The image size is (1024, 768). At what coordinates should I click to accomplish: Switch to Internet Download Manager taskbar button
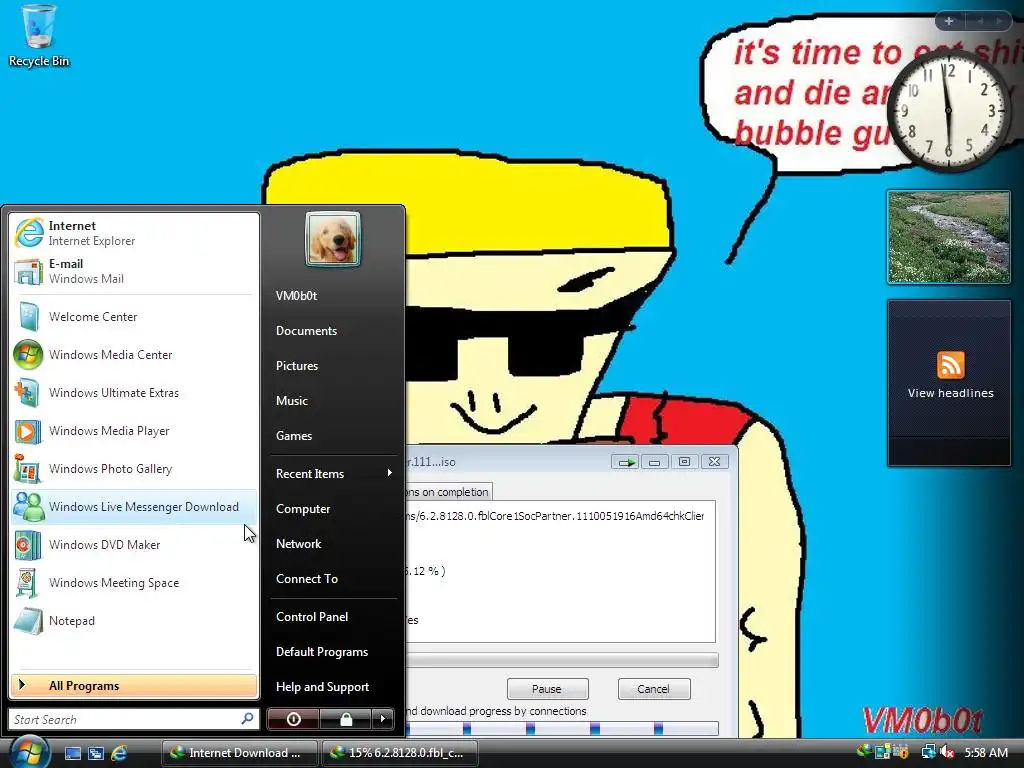tap(239, 753)
